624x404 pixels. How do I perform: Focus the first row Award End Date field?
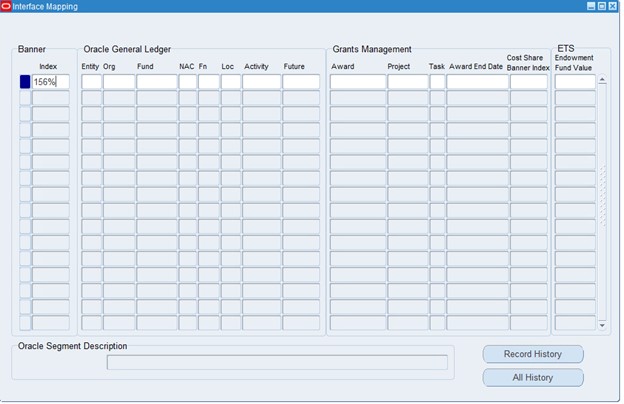coord(477,82)
